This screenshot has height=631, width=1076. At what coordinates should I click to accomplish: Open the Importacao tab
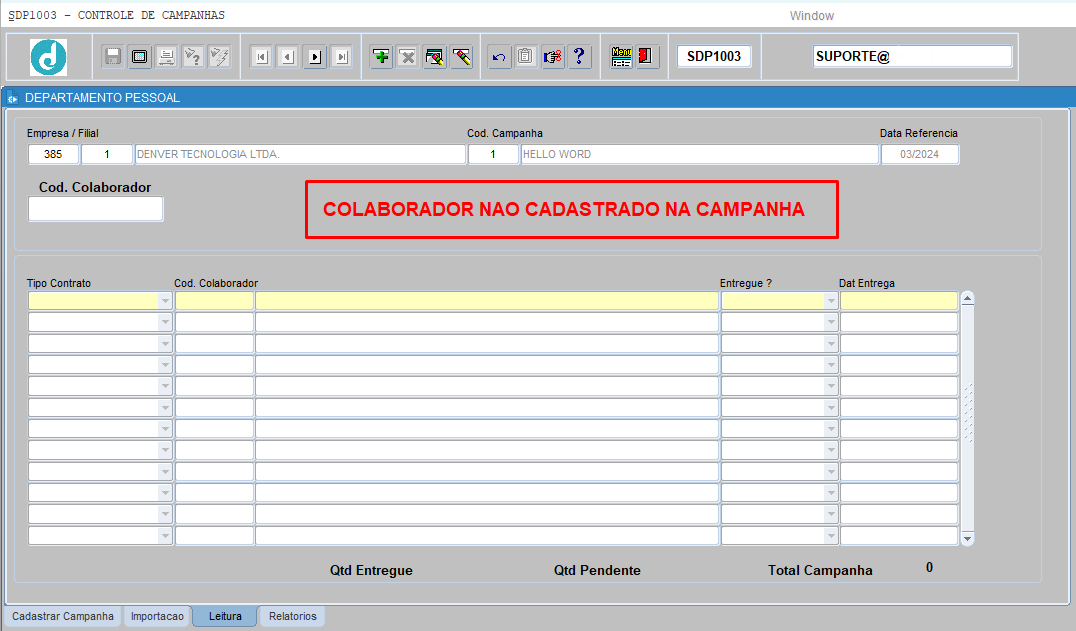pyautogui.click(x=157, y=617)
